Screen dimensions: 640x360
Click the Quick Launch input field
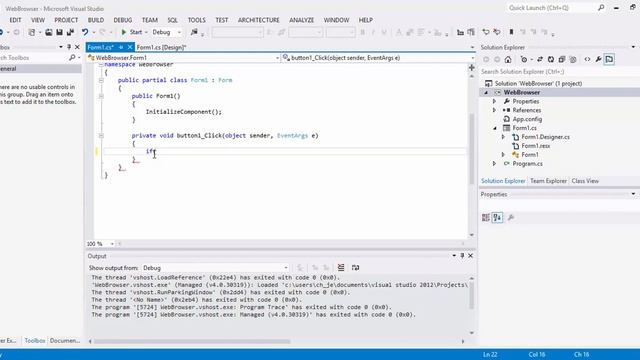click(551, 7)
